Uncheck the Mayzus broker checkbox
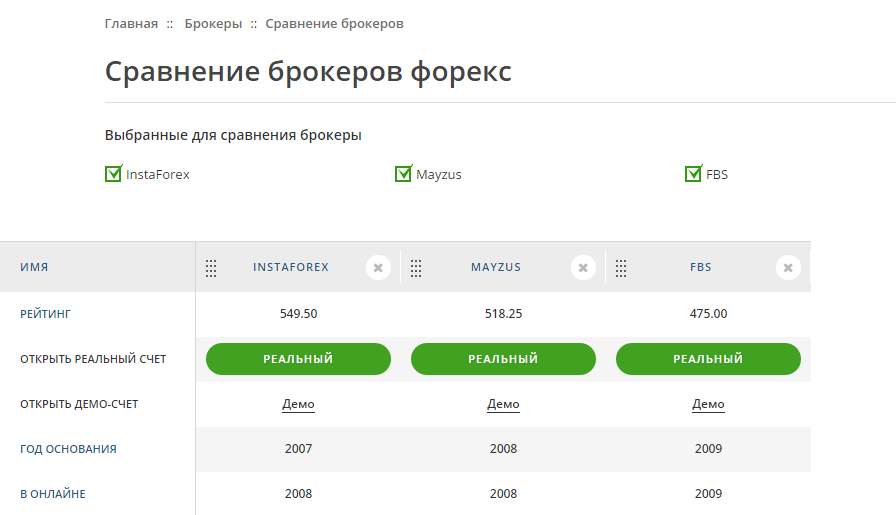The height and width of the screenshot is (515, 896). [x=403, y=173]
